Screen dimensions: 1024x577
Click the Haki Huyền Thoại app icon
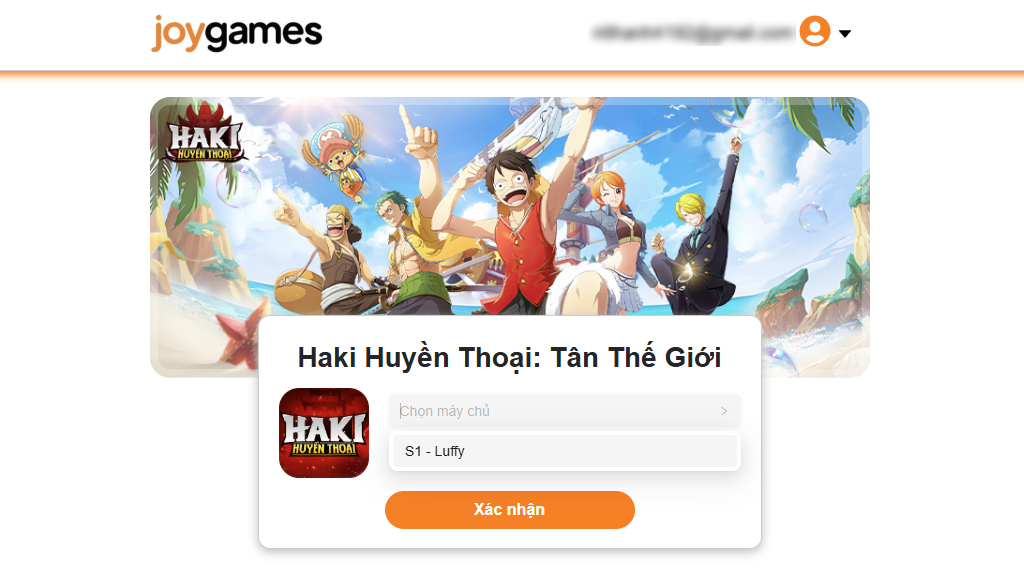click(x=324, y=433)
